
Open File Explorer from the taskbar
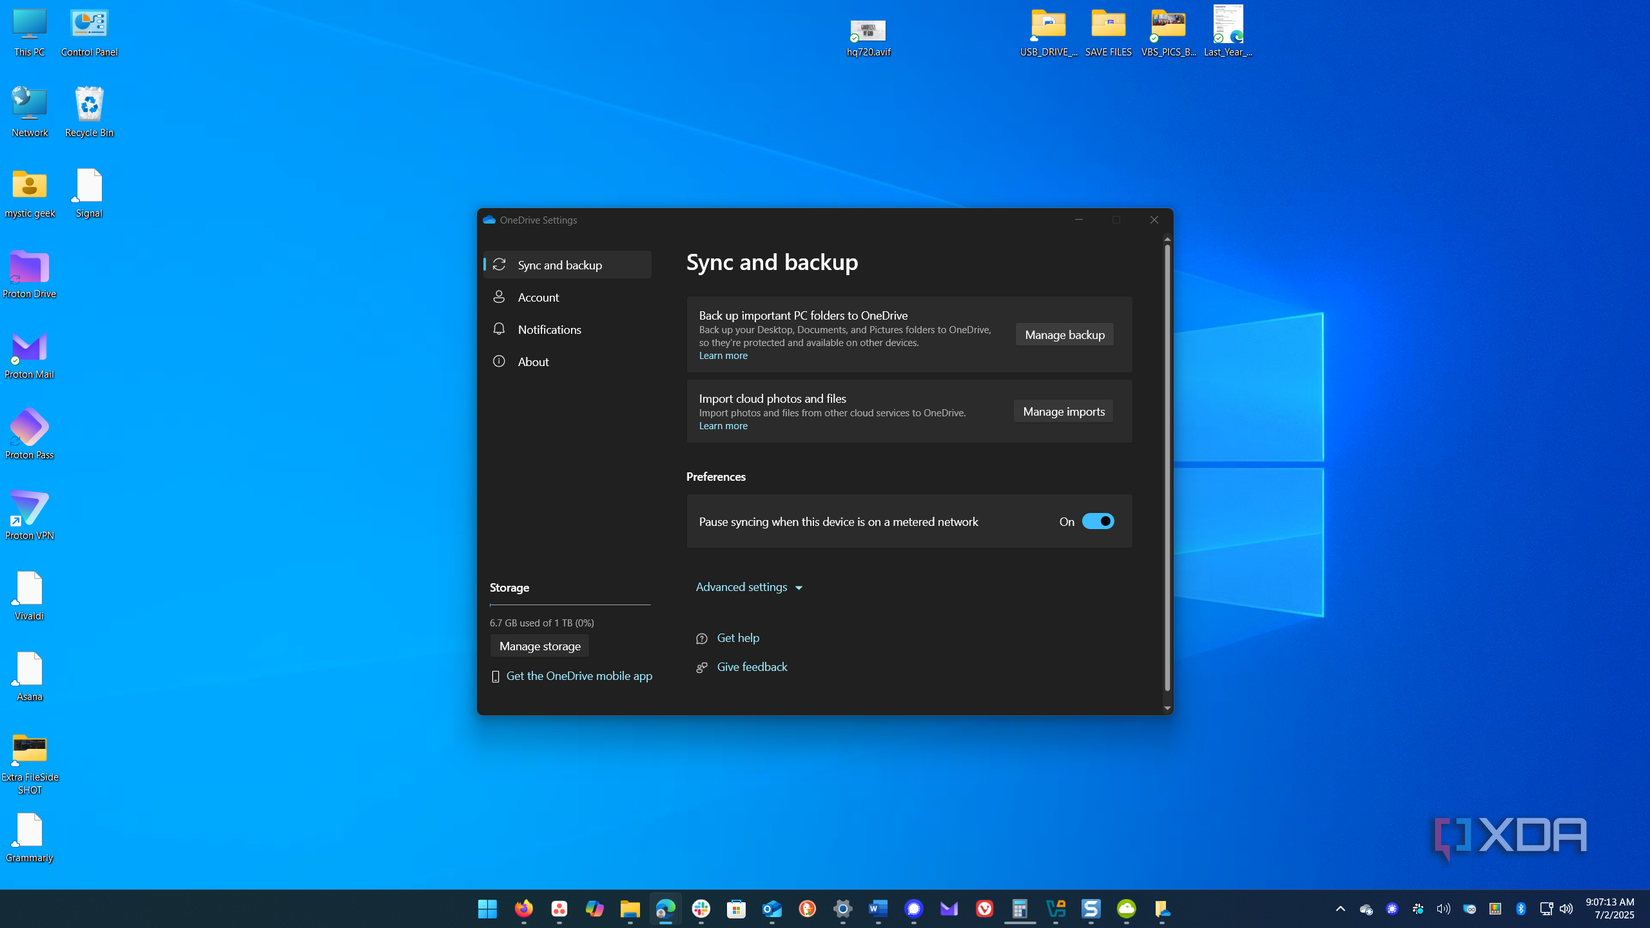click(630, 908)
